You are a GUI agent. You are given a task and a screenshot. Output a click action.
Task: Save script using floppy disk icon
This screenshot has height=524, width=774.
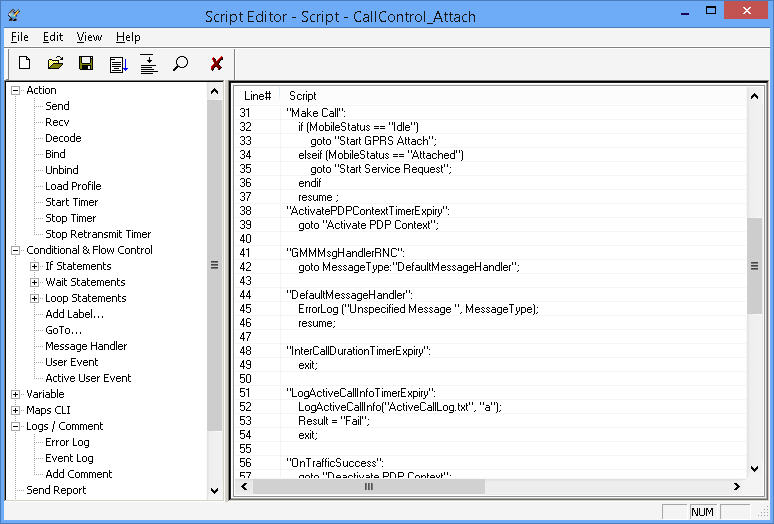pyautogui.click(x=86, y=64)
